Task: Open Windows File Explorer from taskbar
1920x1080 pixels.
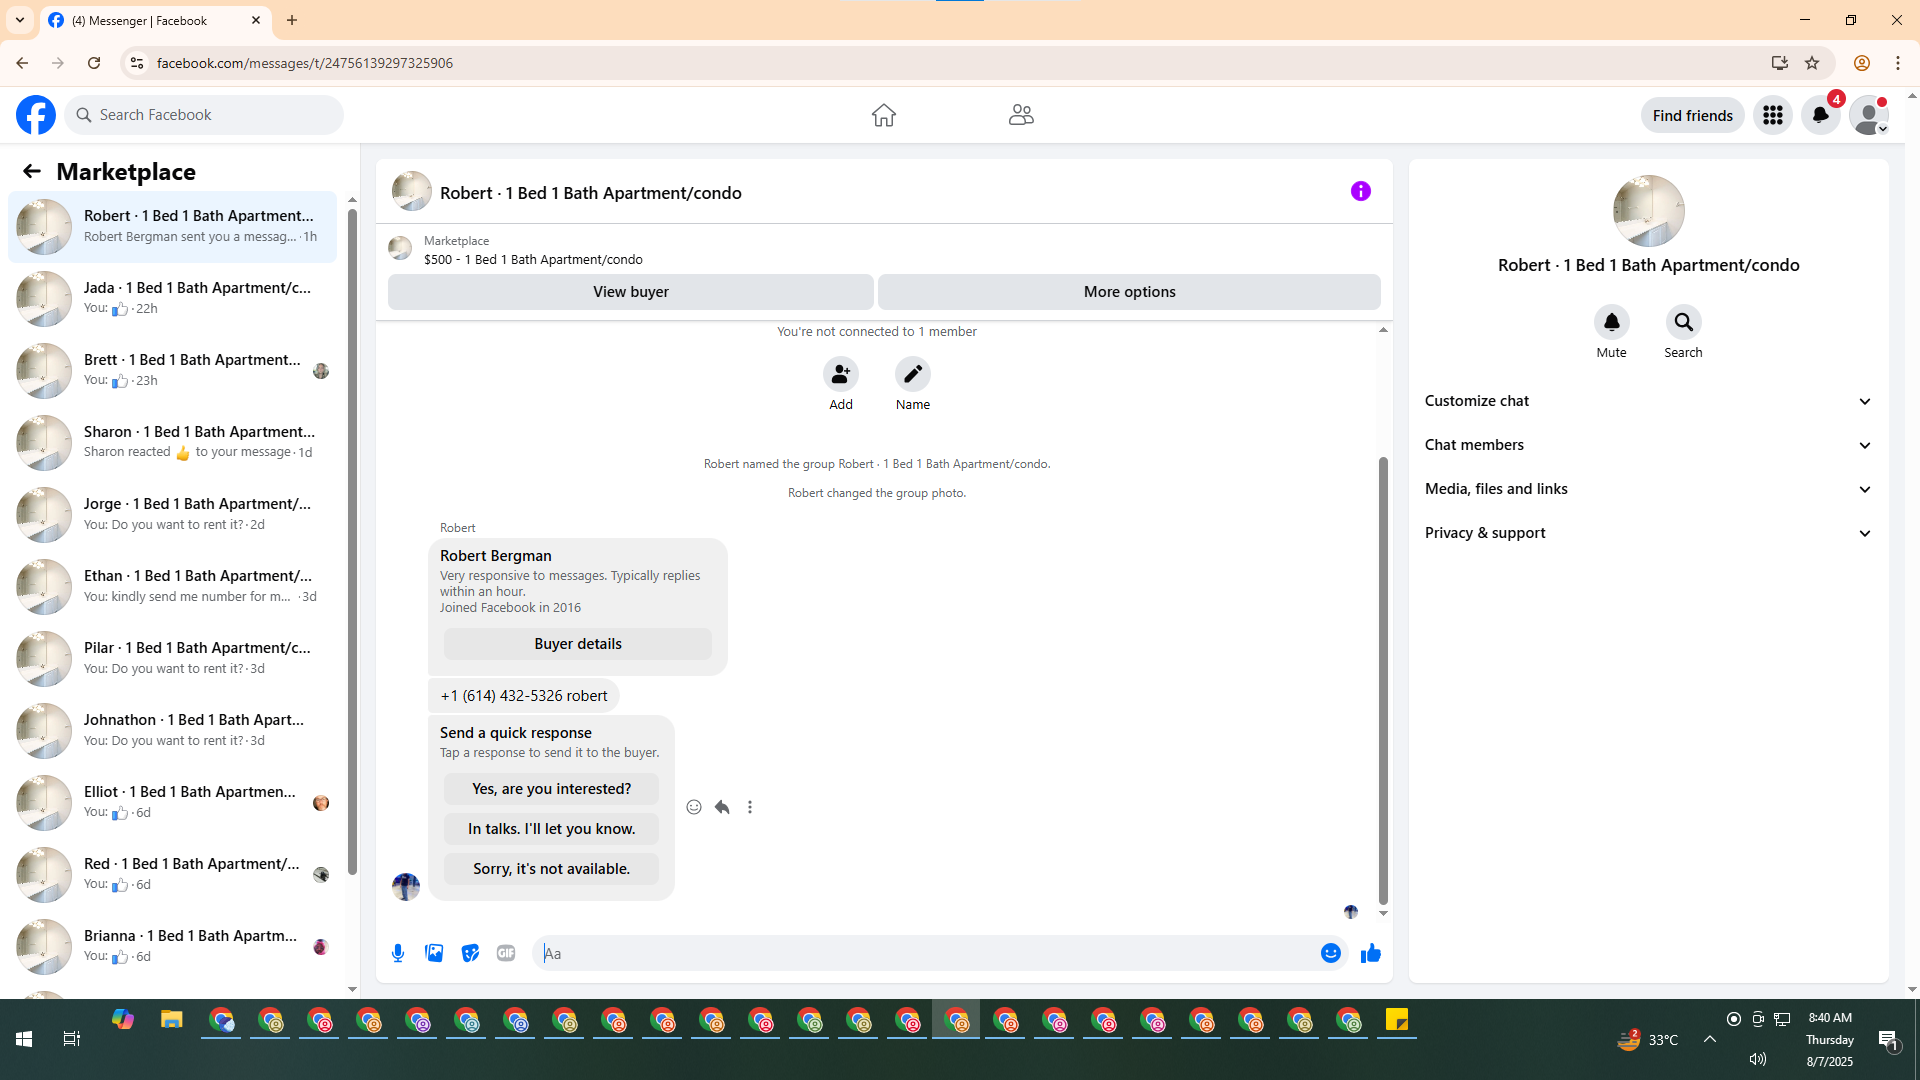Action: (x=172, y=1020)
